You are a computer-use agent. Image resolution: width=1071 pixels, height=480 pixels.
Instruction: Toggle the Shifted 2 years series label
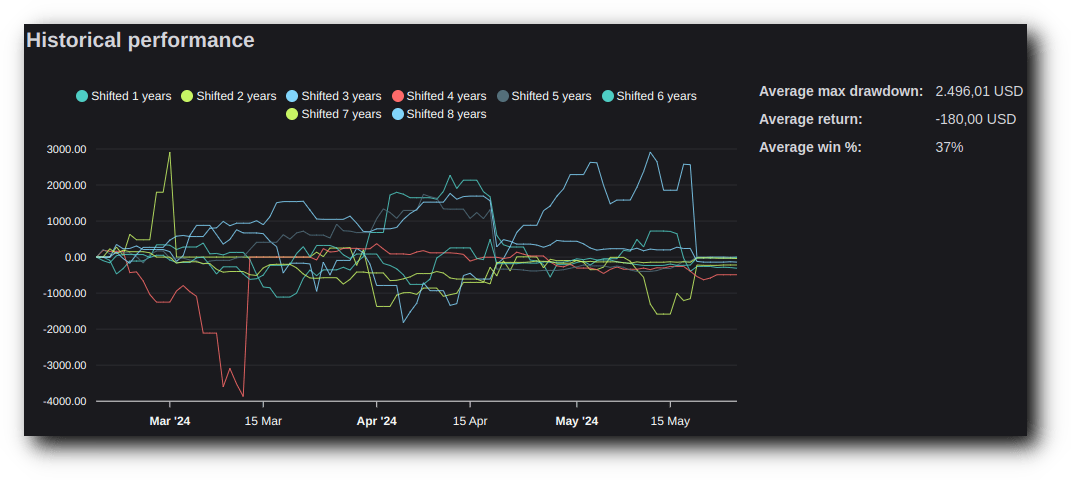point(236,96)
